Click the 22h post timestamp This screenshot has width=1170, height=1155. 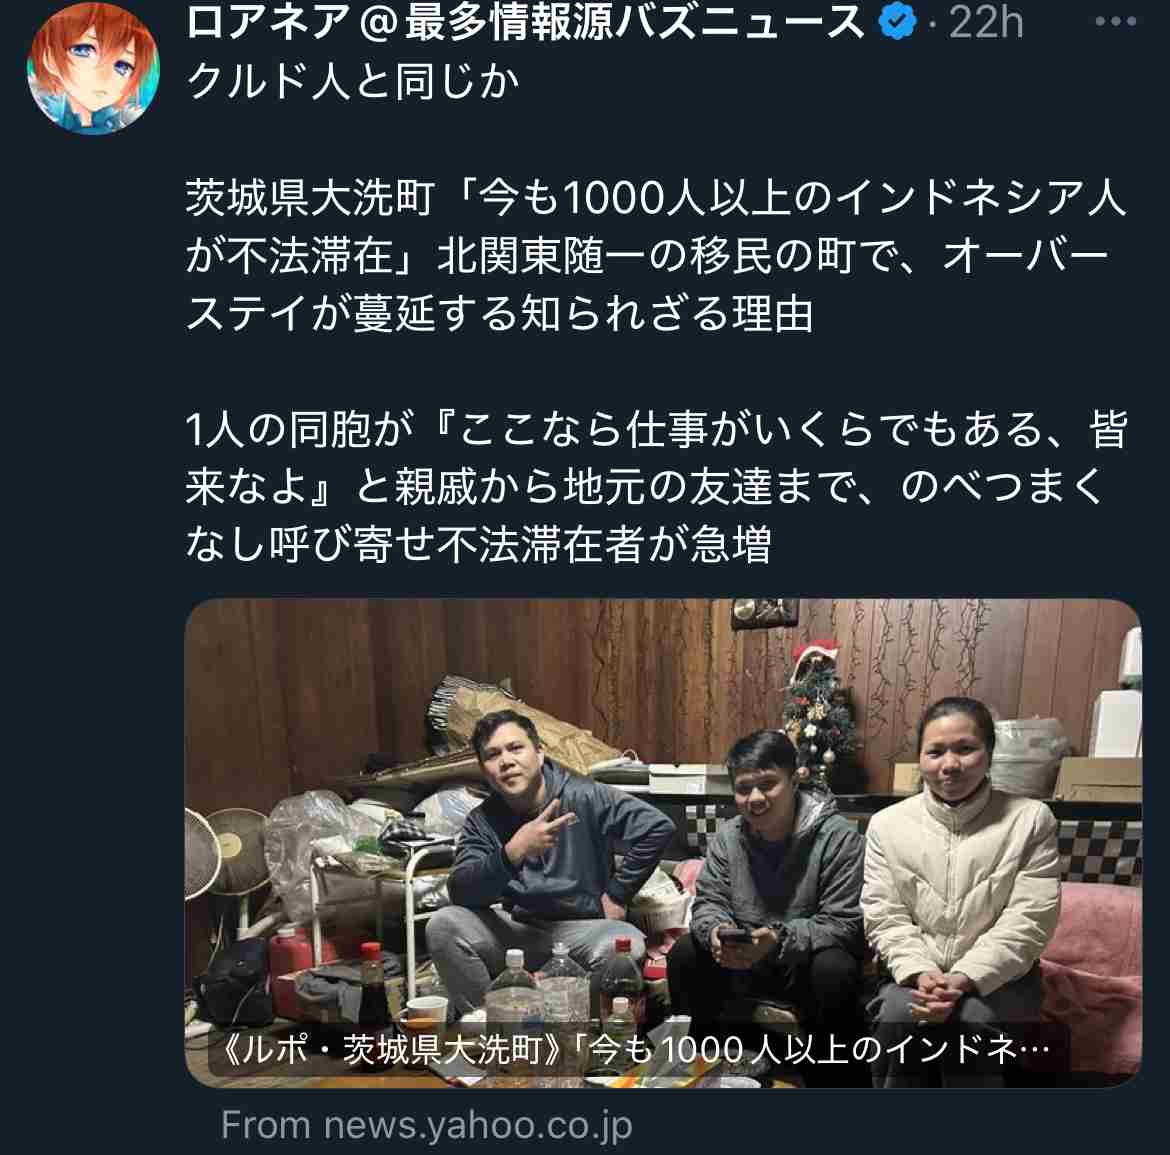pyautogui.click(x=985, y=22)
